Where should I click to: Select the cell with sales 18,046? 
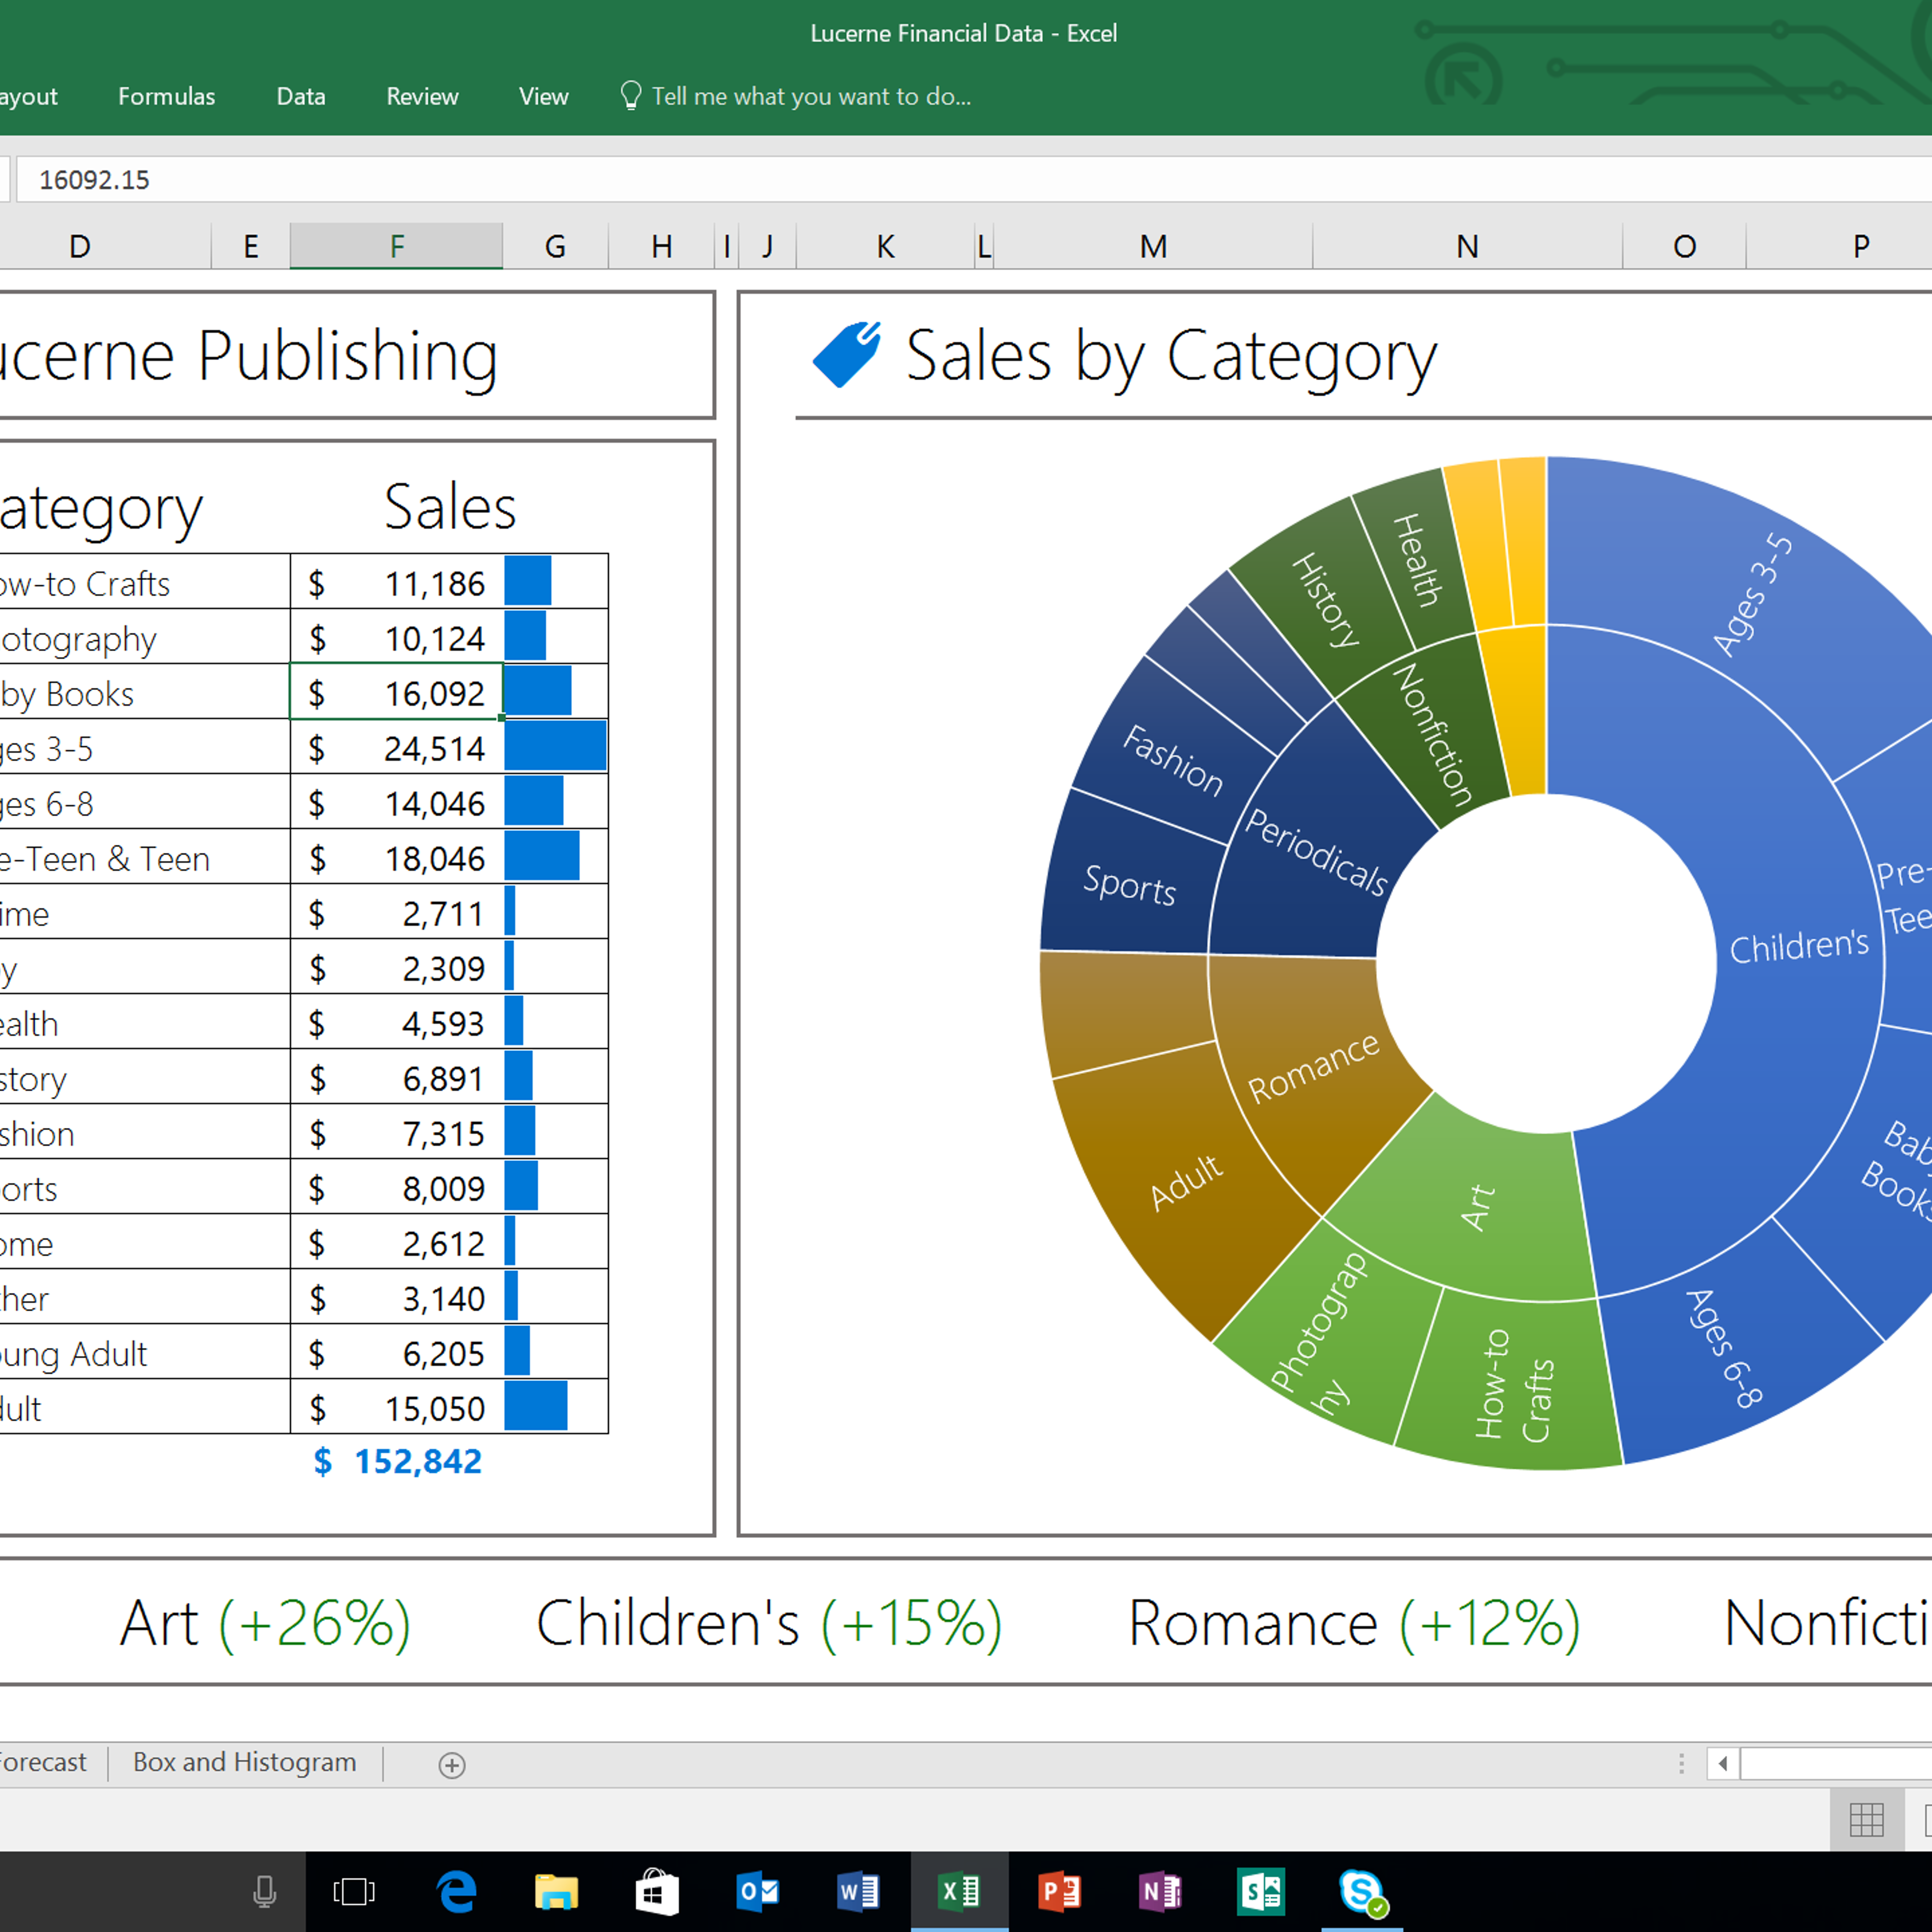(396, 857)
